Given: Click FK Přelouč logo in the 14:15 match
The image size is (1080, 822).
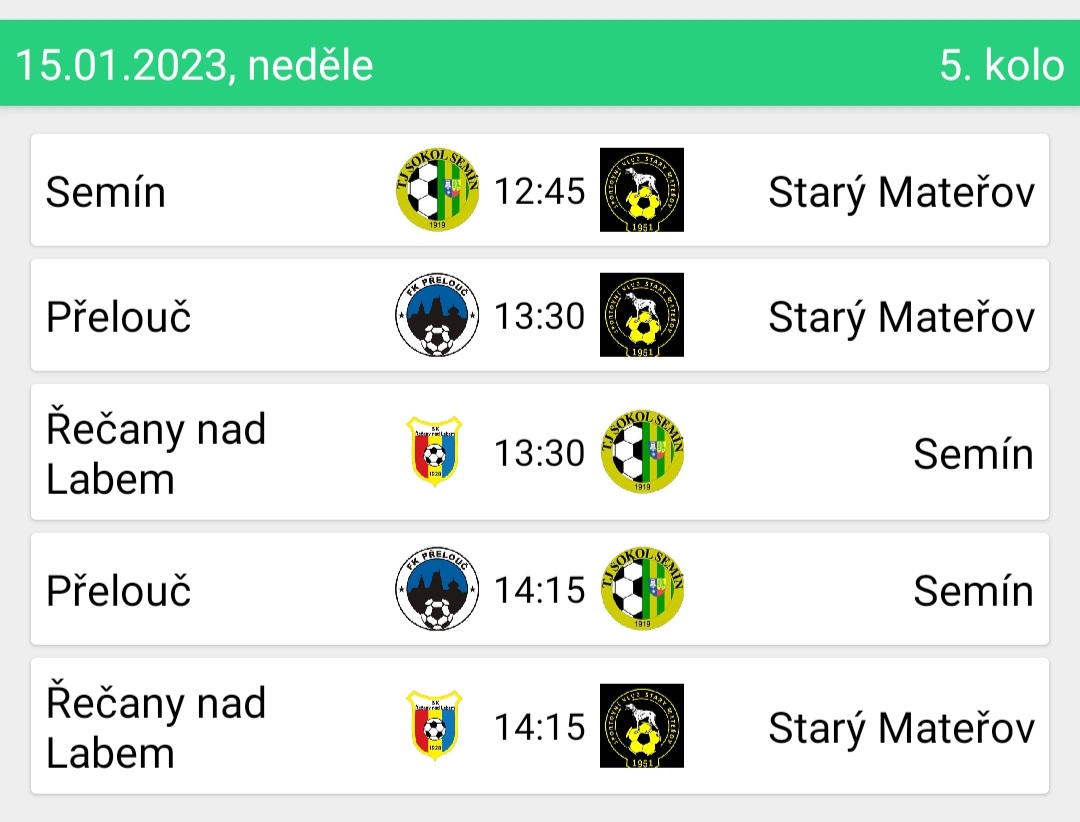Looking at the screenshot, I should coord(437,588).
